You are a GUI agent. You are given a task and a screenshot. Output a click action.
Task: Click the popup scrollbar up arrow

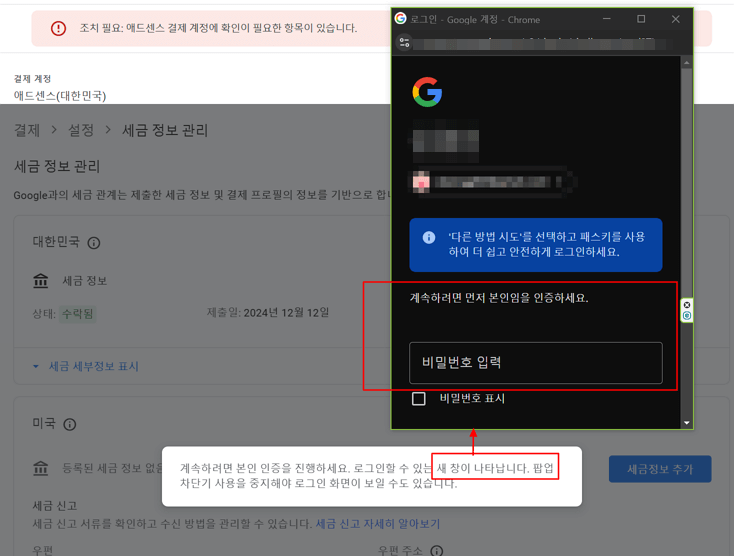(687, 62)
